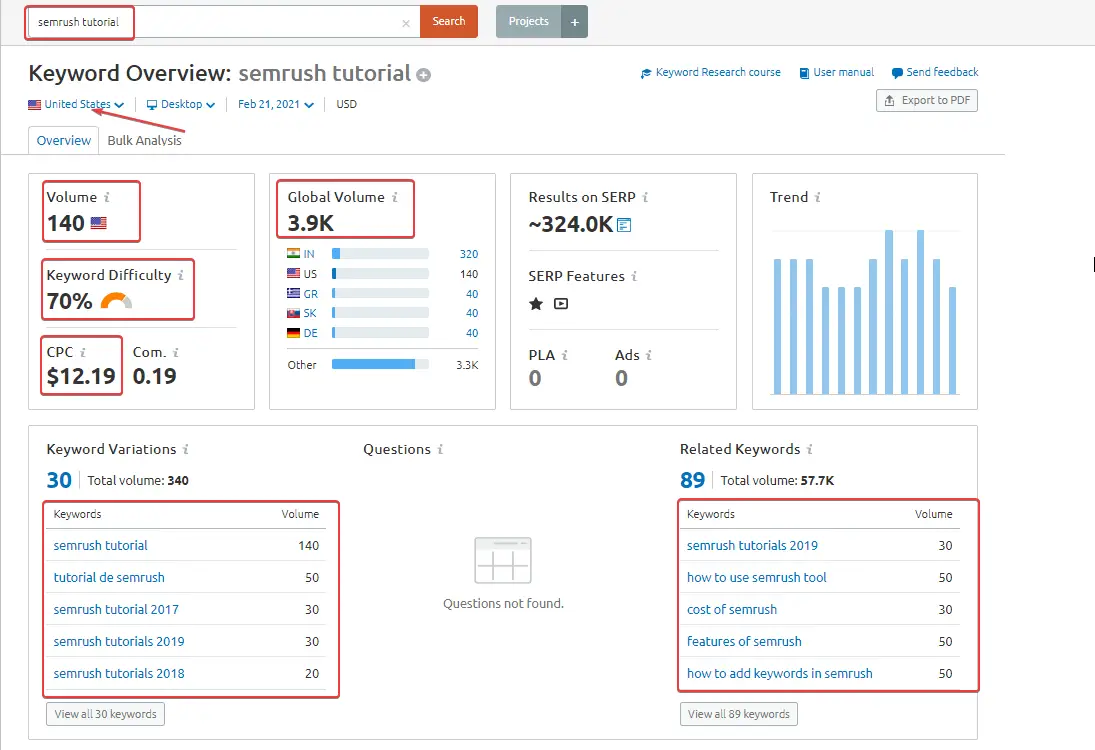The height and width of the screenshot is (750, 1095).
Task: Click the video SERP feature icon
Action: [x=561, y=304]
